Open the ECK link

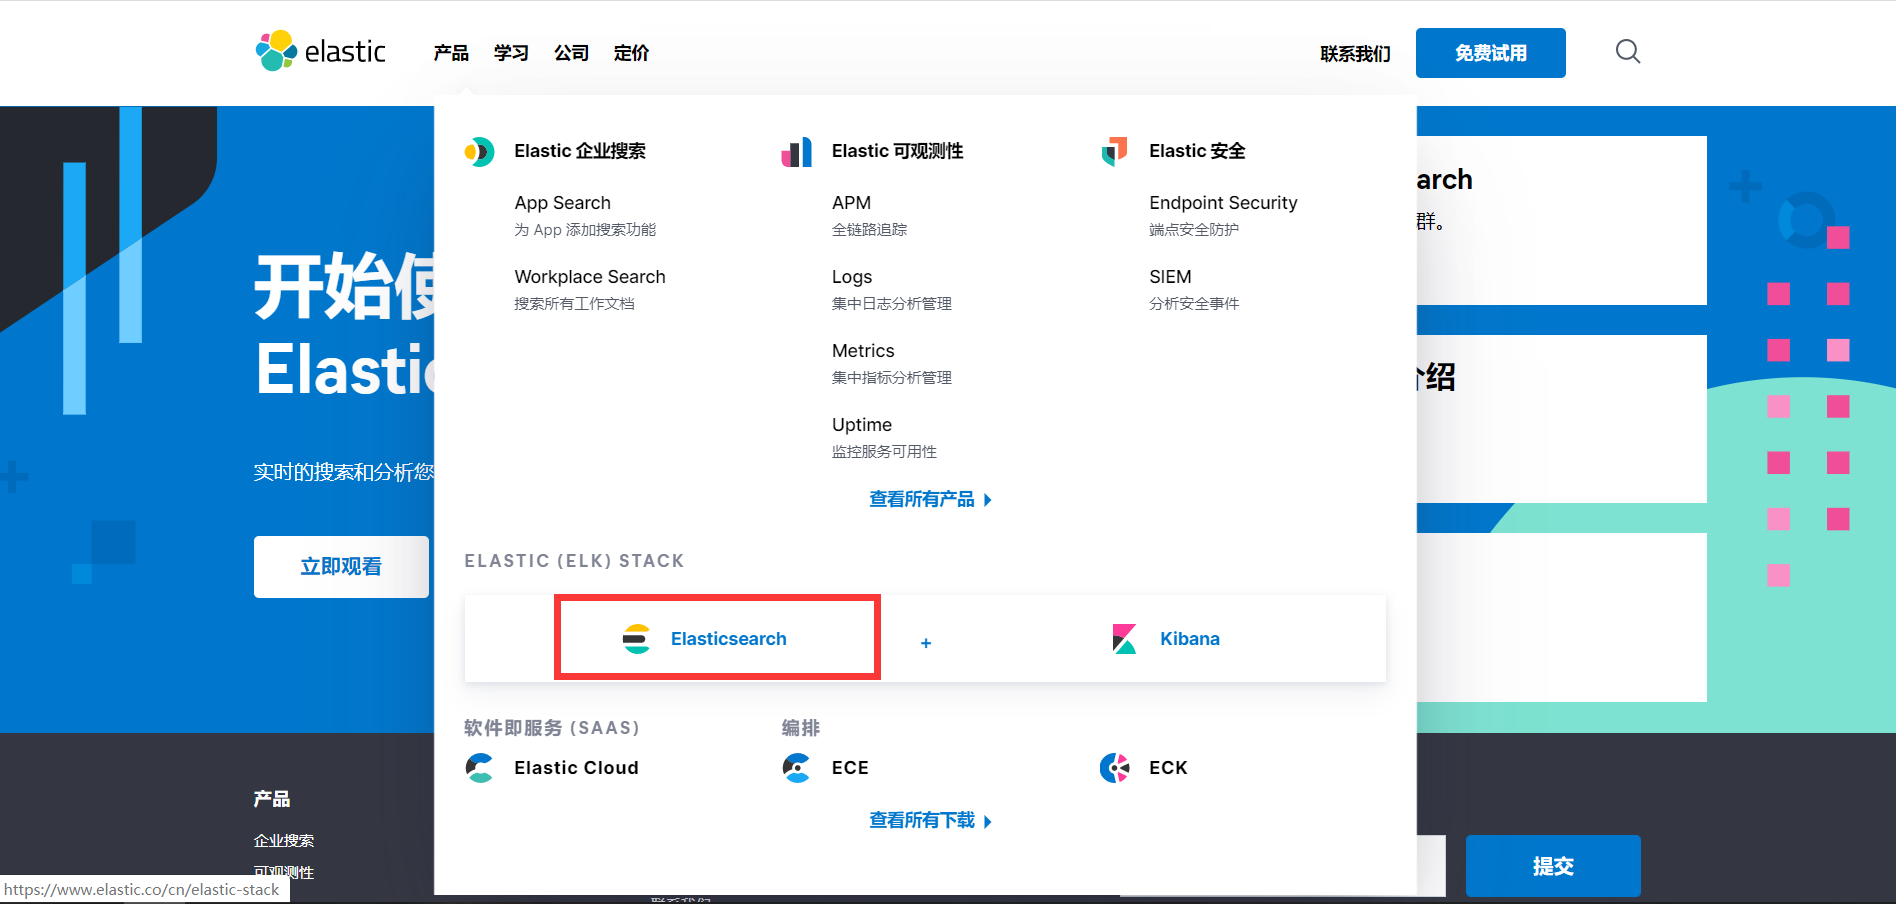tap(1168, 768)
